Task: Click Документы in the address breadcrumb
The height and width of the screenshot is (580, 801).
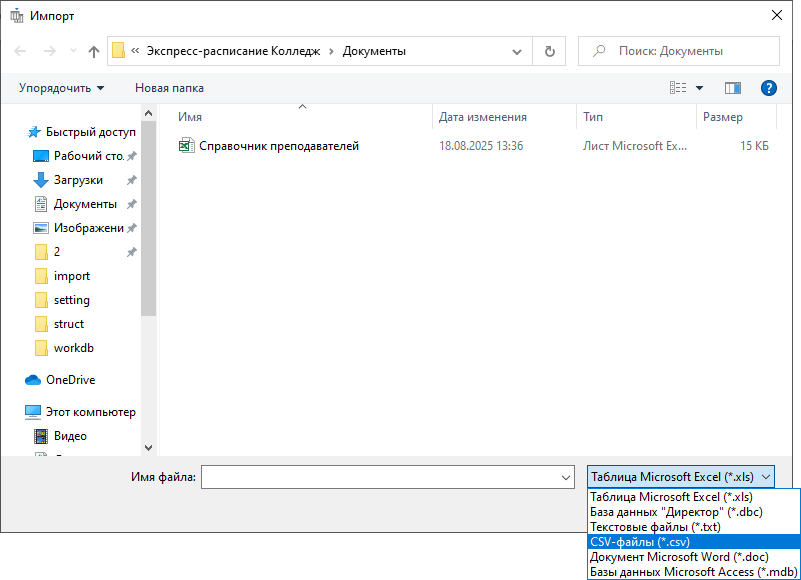Action: pos(374,51)
